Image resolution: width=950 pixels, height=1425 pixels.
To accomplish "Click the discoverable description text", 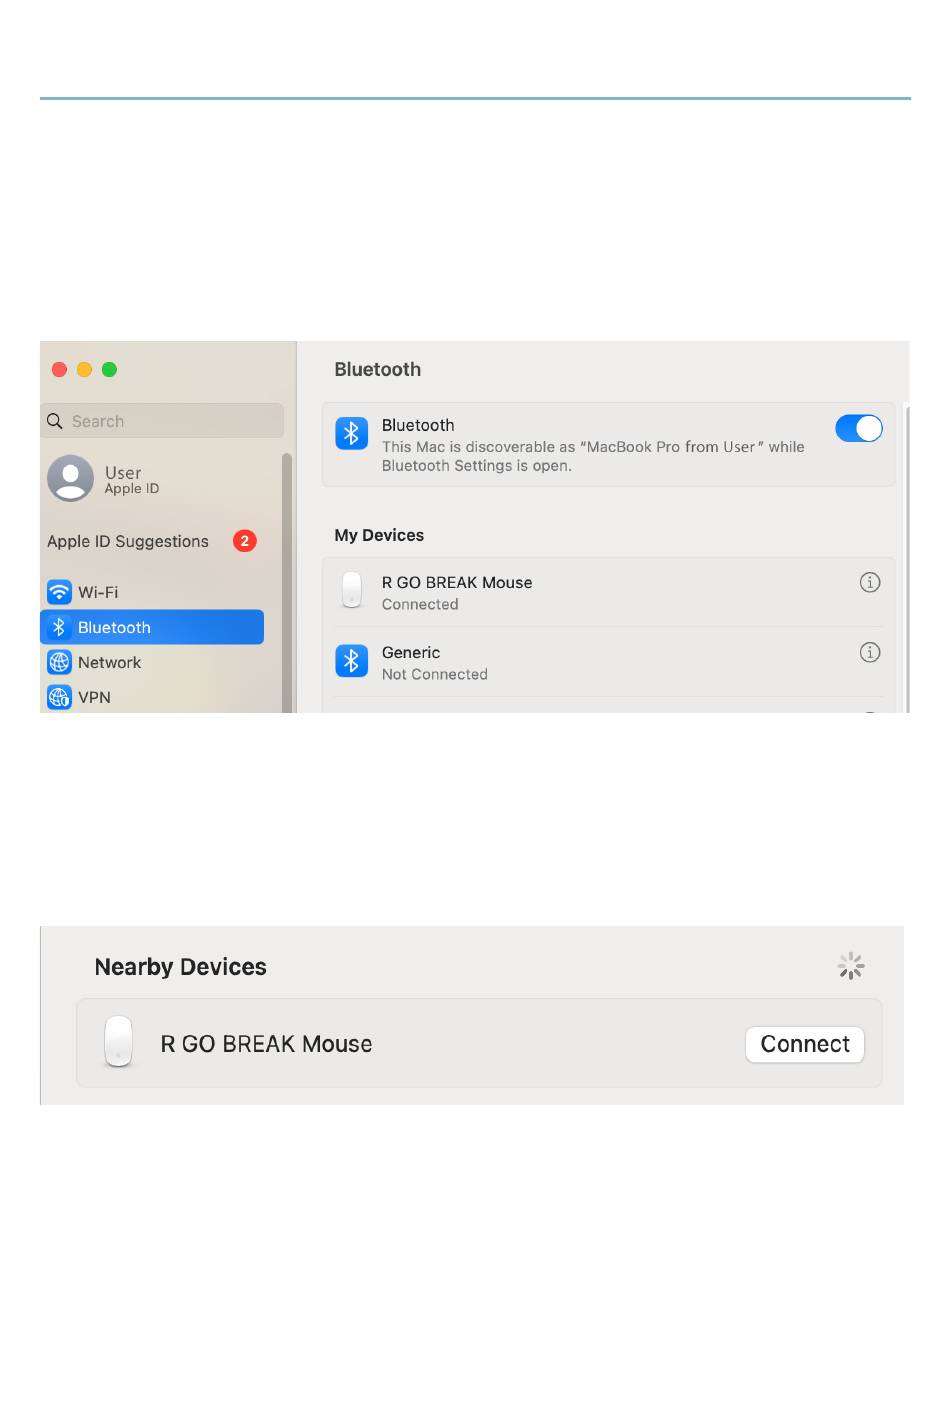I will pos(593,456).
